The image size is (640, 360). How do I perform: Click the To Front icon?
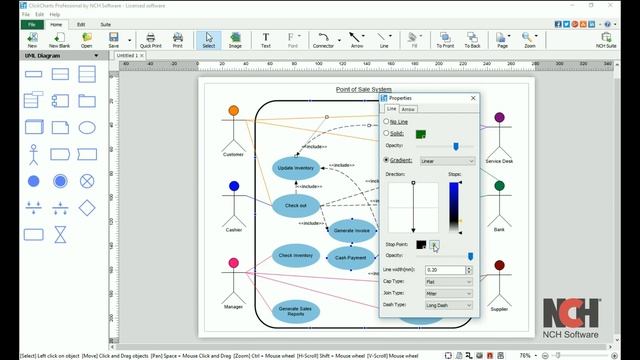point(445,40)
